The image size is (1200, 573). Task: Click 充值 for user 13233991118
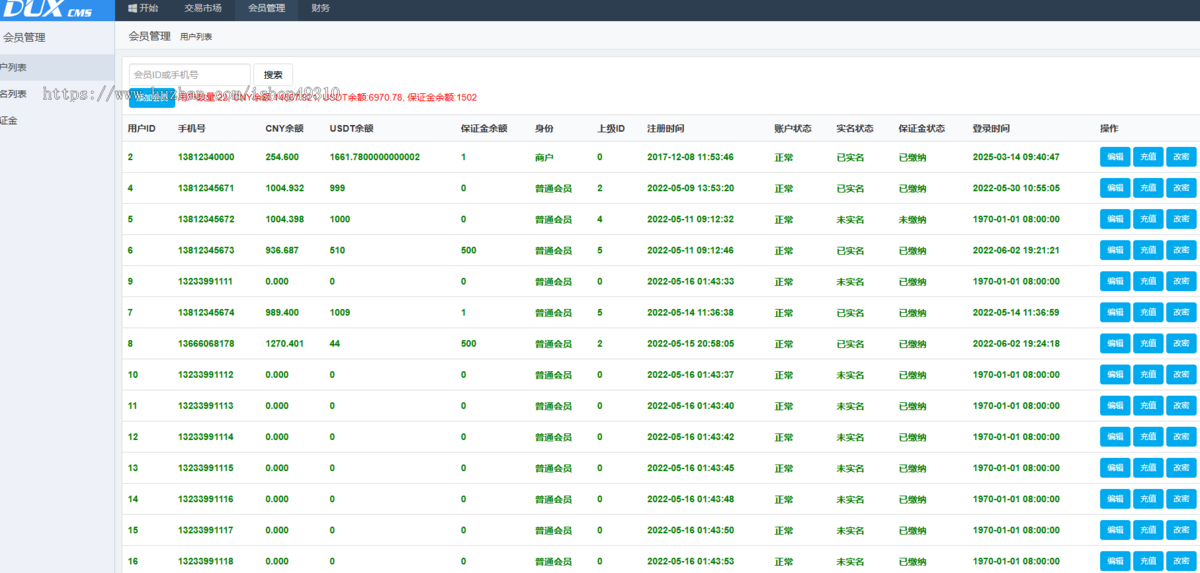1148,561
